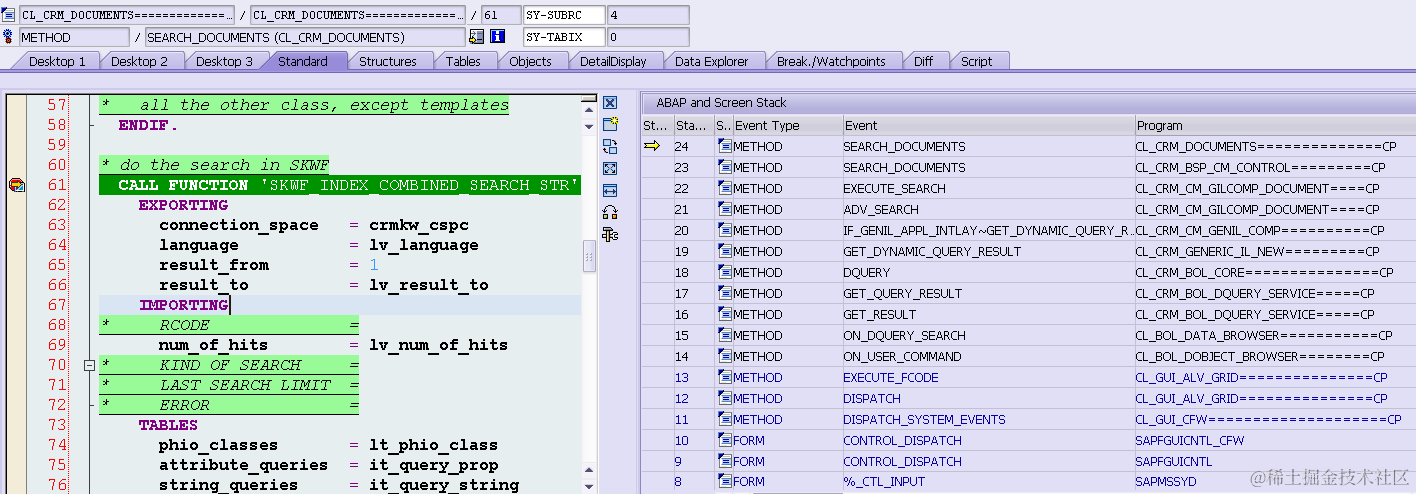Open the Objects tab
The height and width of the screenshot is (494, 1416).
530,61
